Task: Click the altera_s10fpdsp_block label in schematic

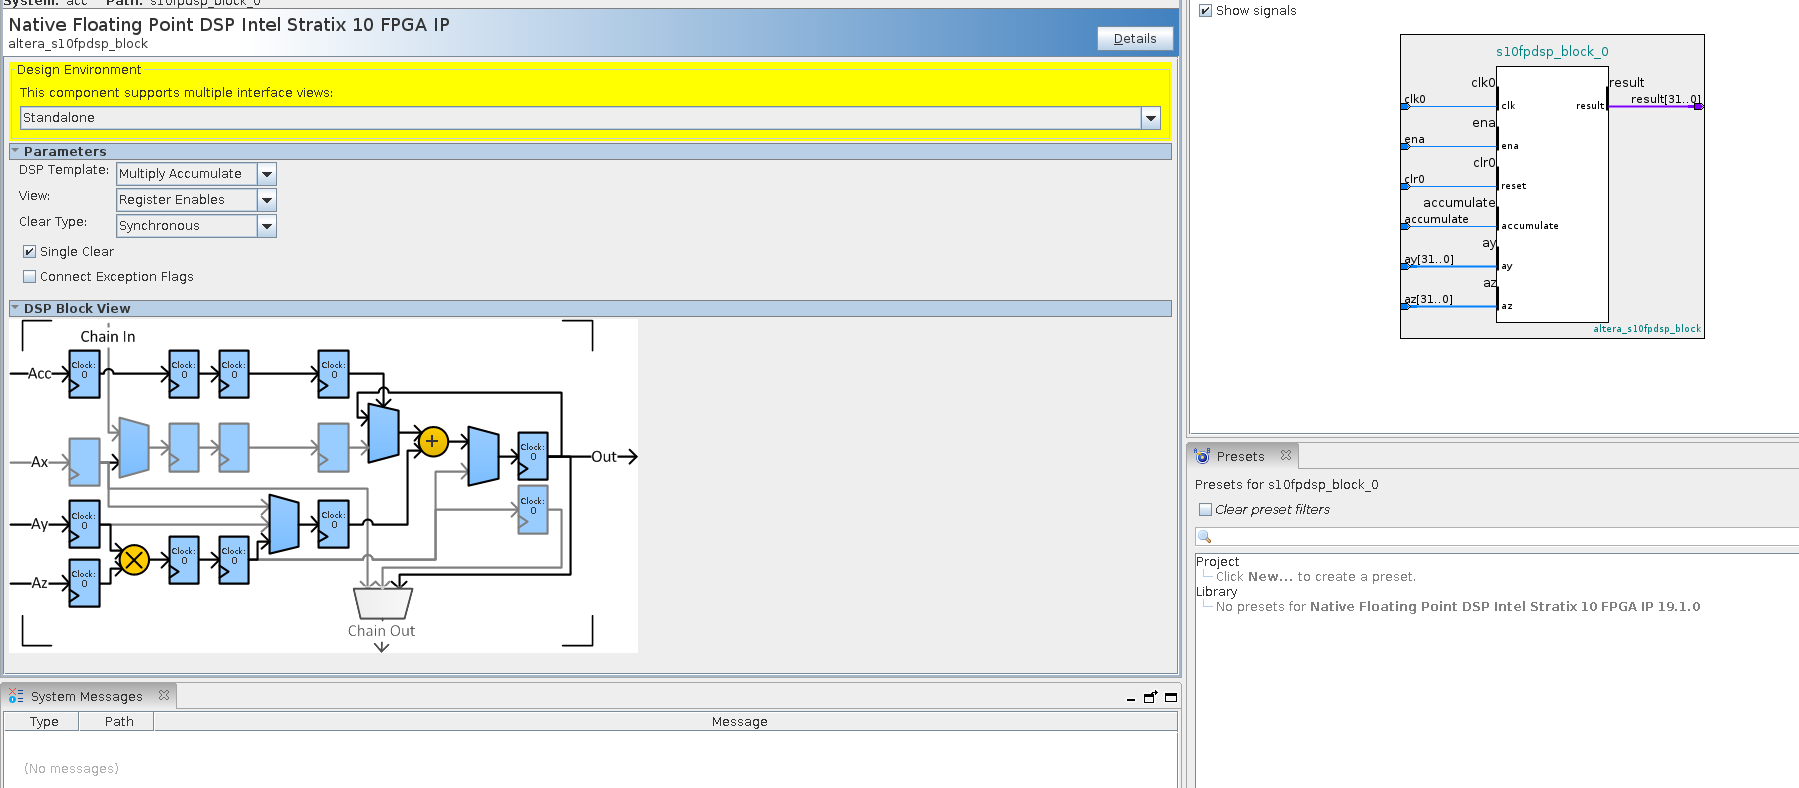Action: pyautogui.click(x=1647, y=329)
